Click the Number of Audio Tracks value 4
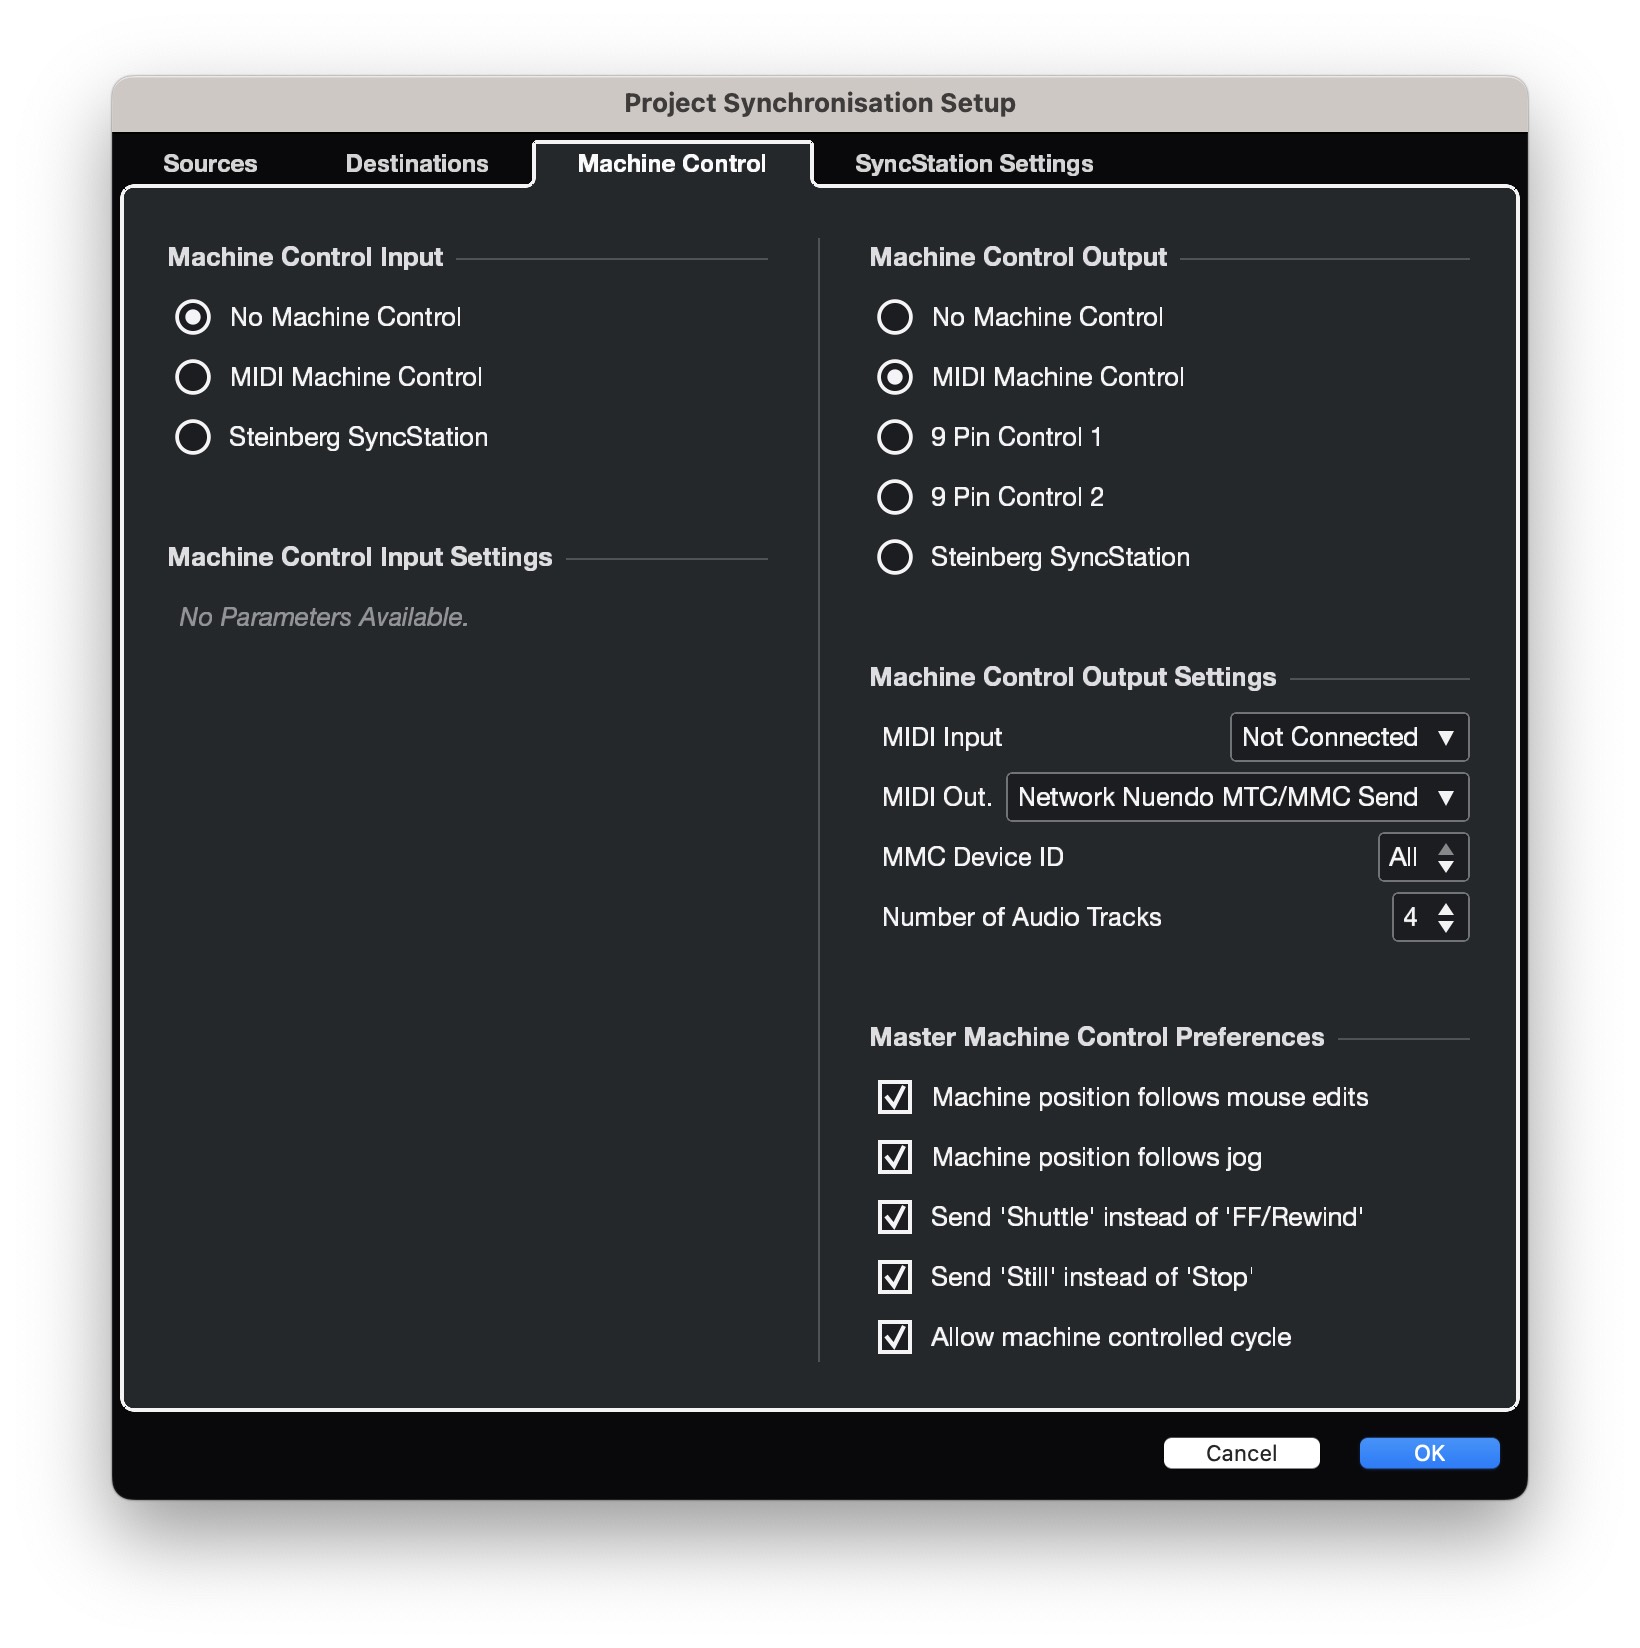 pos(1410,917)
